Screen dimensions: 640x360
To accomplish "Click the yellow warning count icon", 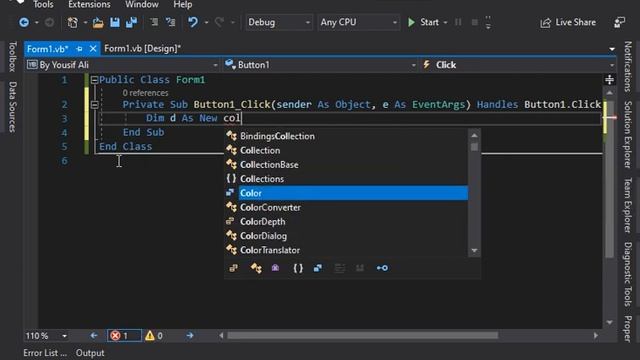I will pyautogui.click(x=150, y=336).
